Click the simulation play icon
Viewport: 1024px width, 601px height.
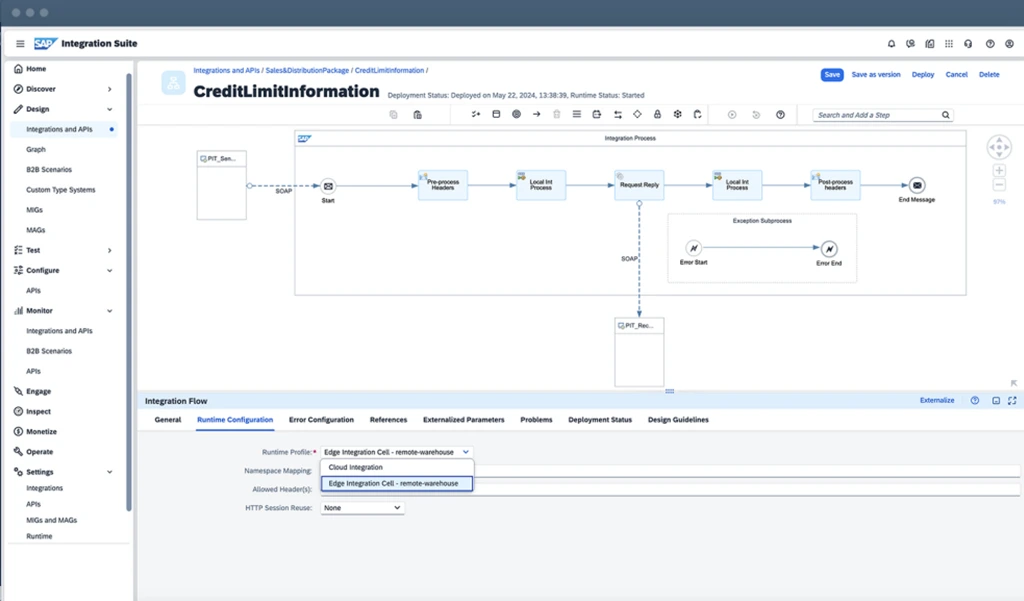[x=732, y=115]
